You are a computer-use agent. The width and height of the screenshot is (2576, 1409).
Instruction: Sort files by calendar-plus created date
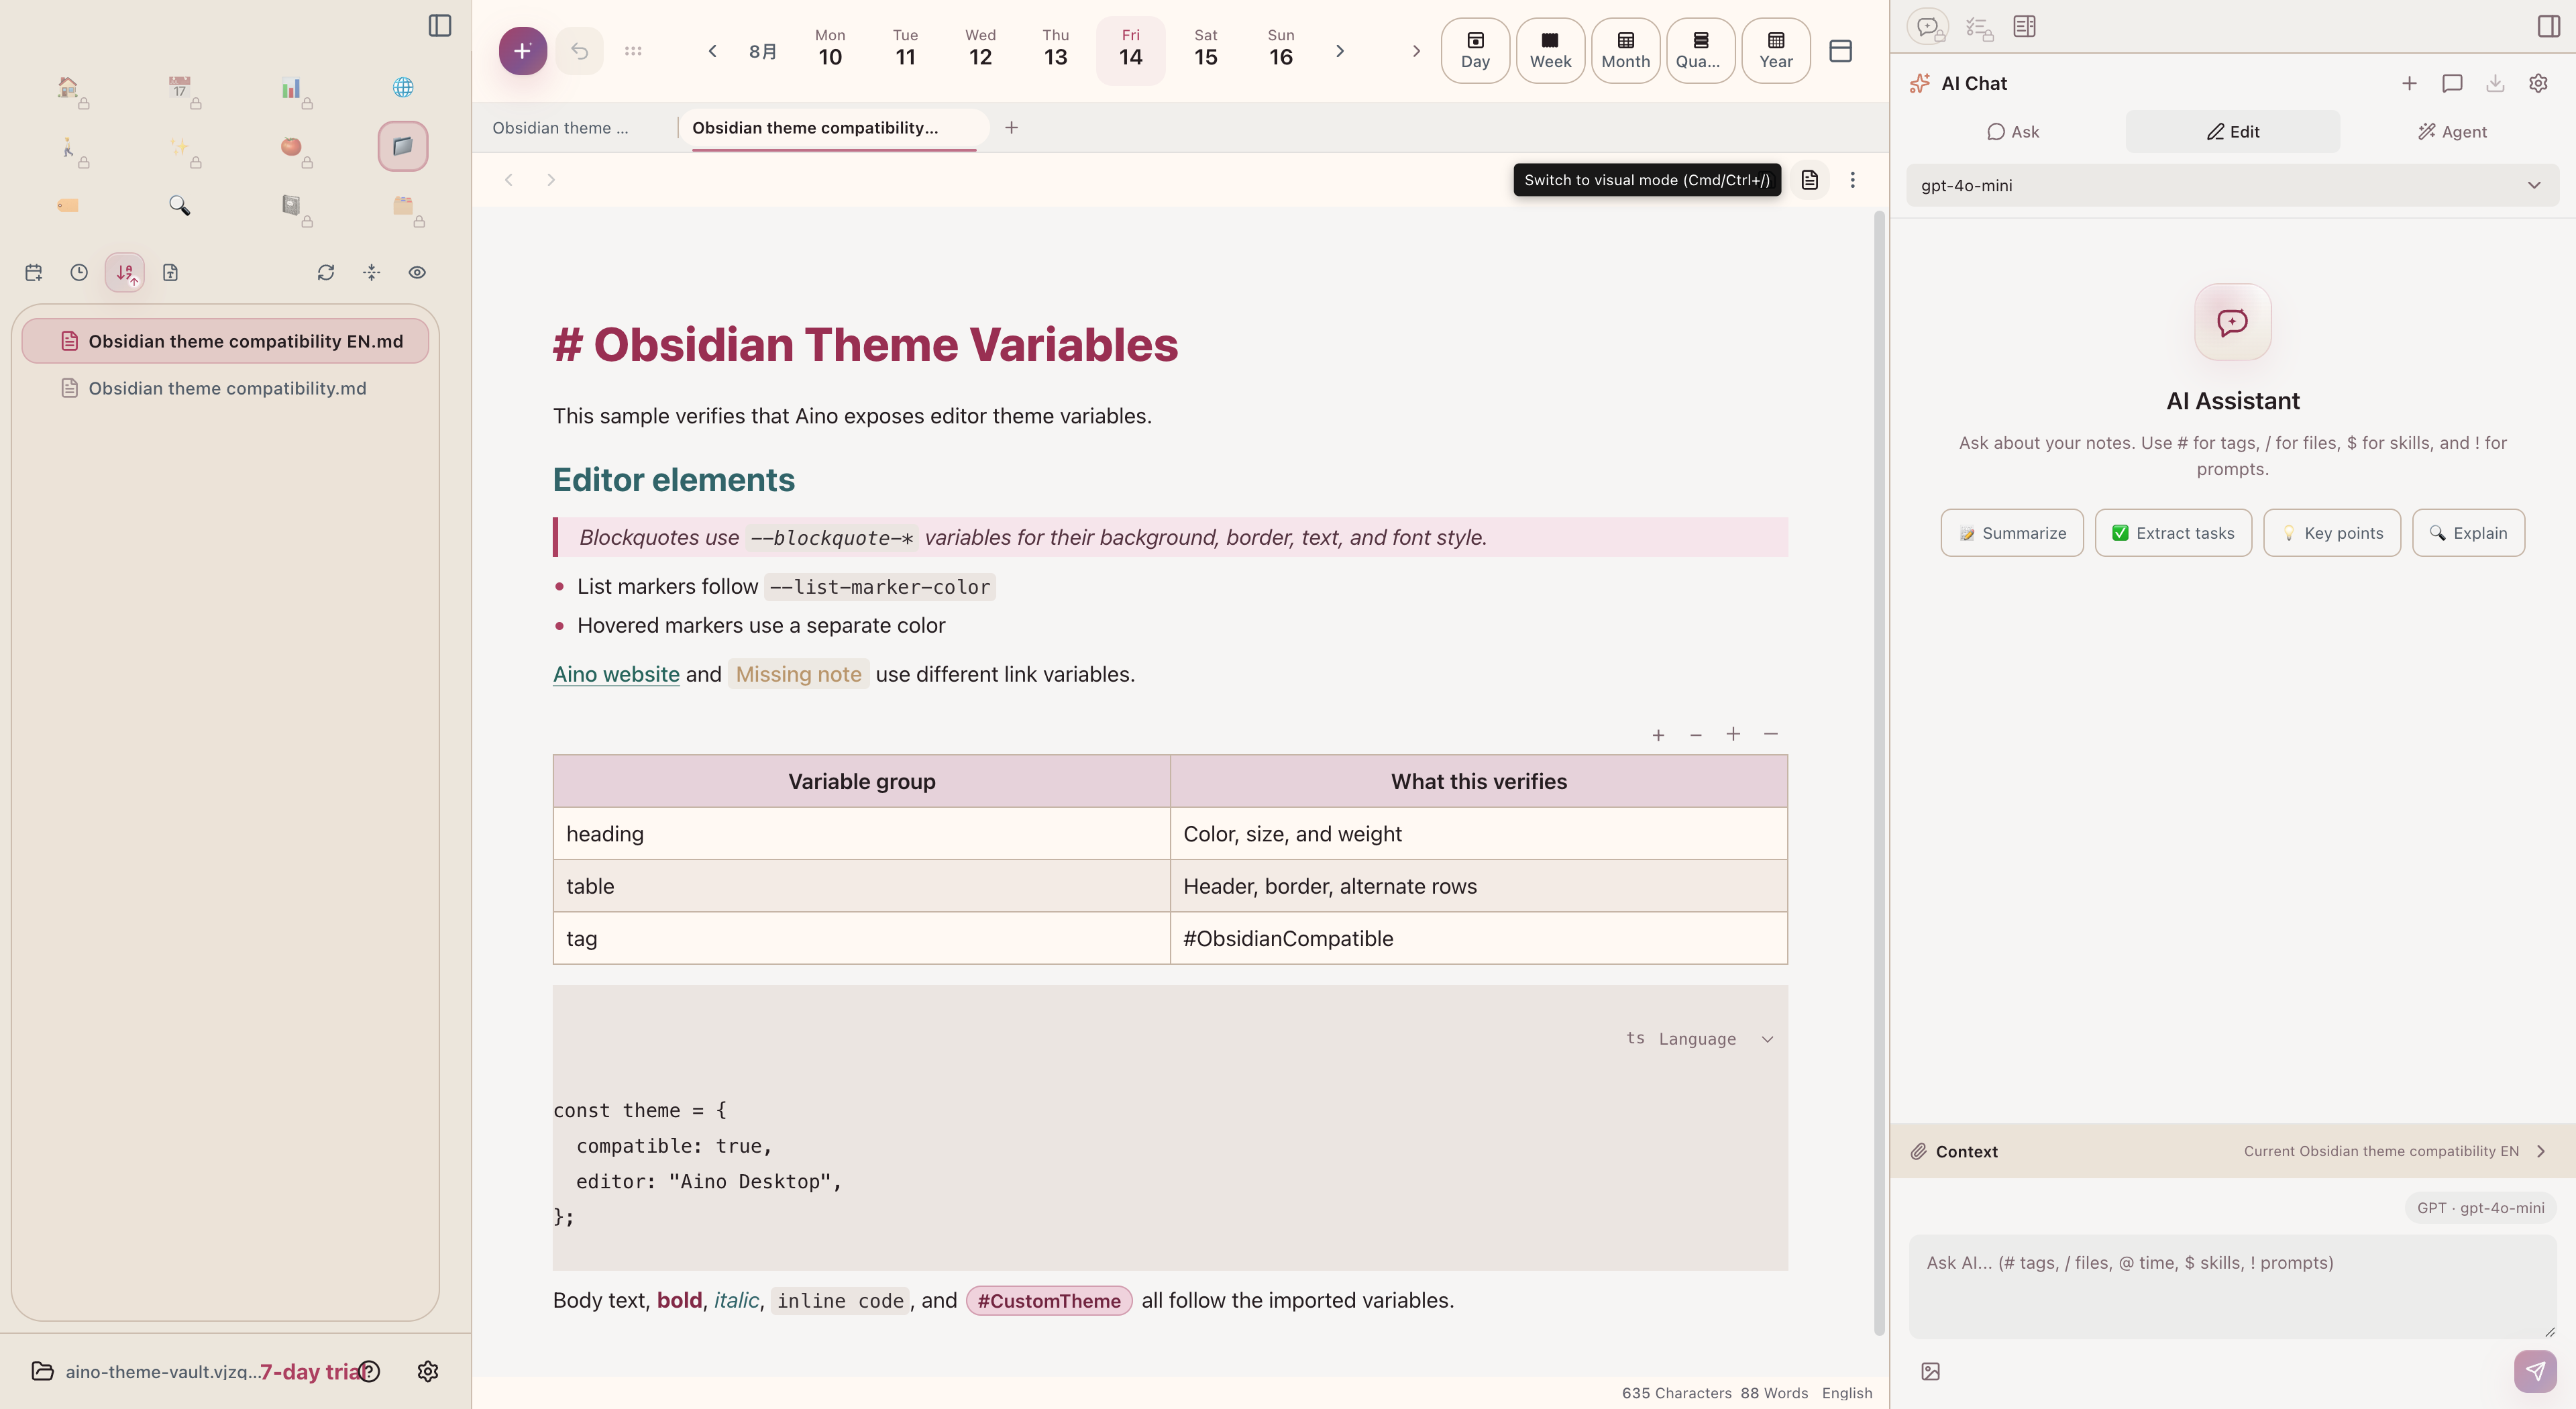point(34,272)
